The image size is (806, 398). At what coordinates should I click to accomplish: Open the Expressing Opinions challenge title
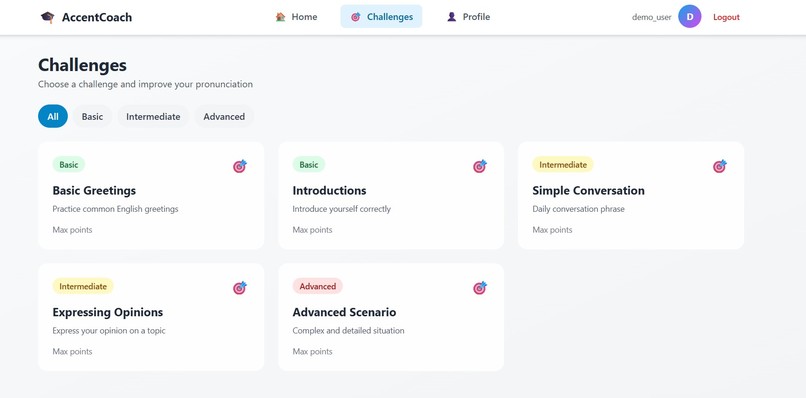pos(108,312)
